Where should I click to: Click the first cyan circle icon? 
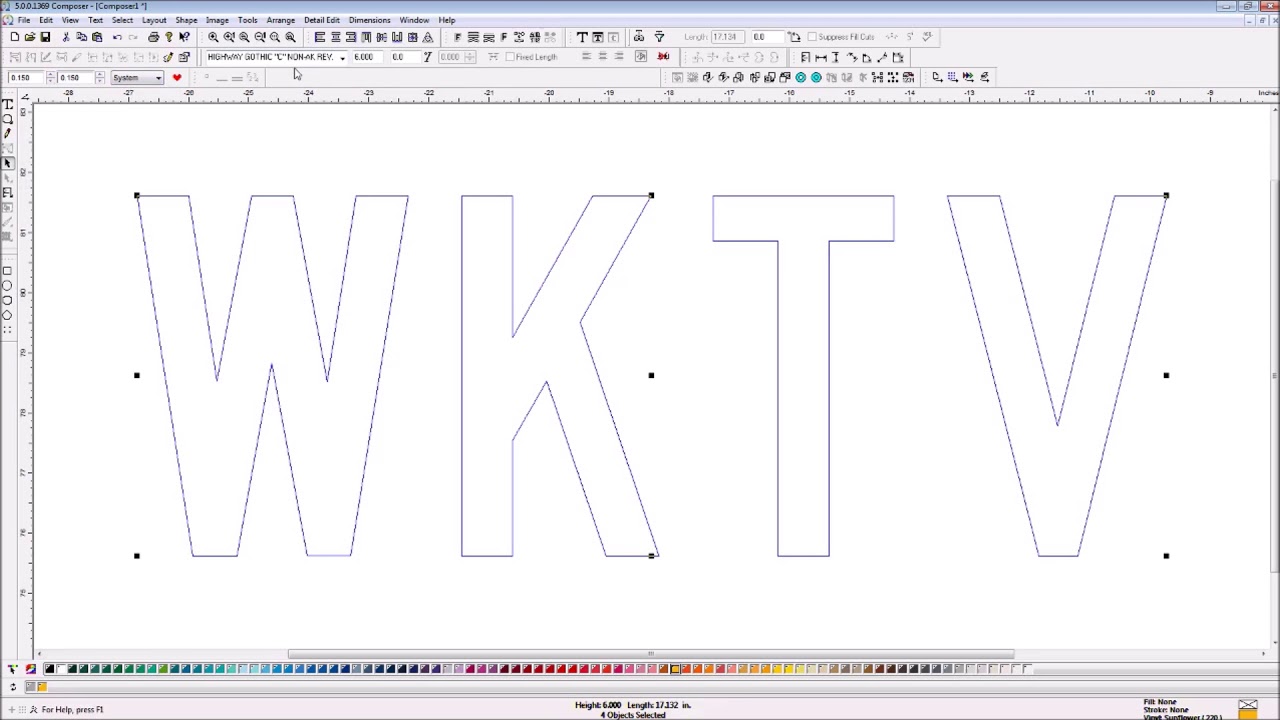click(x=800, y=77)
